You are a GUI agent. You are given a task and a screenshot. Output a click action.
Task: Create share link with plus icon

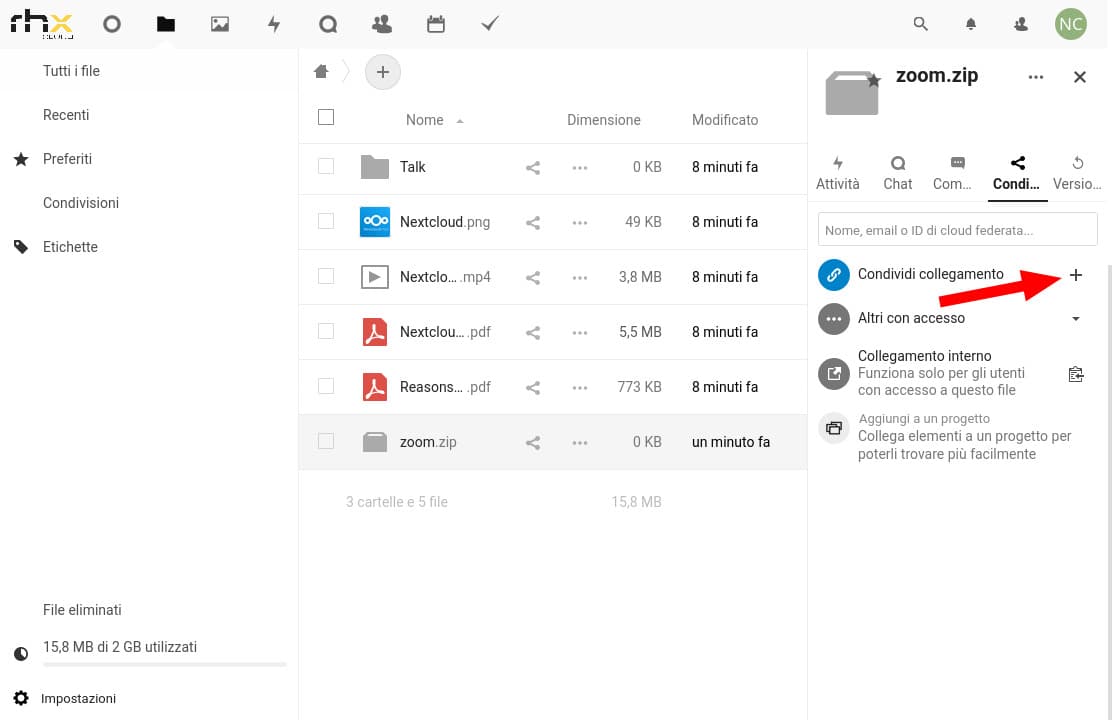(x=1076, y=275)
